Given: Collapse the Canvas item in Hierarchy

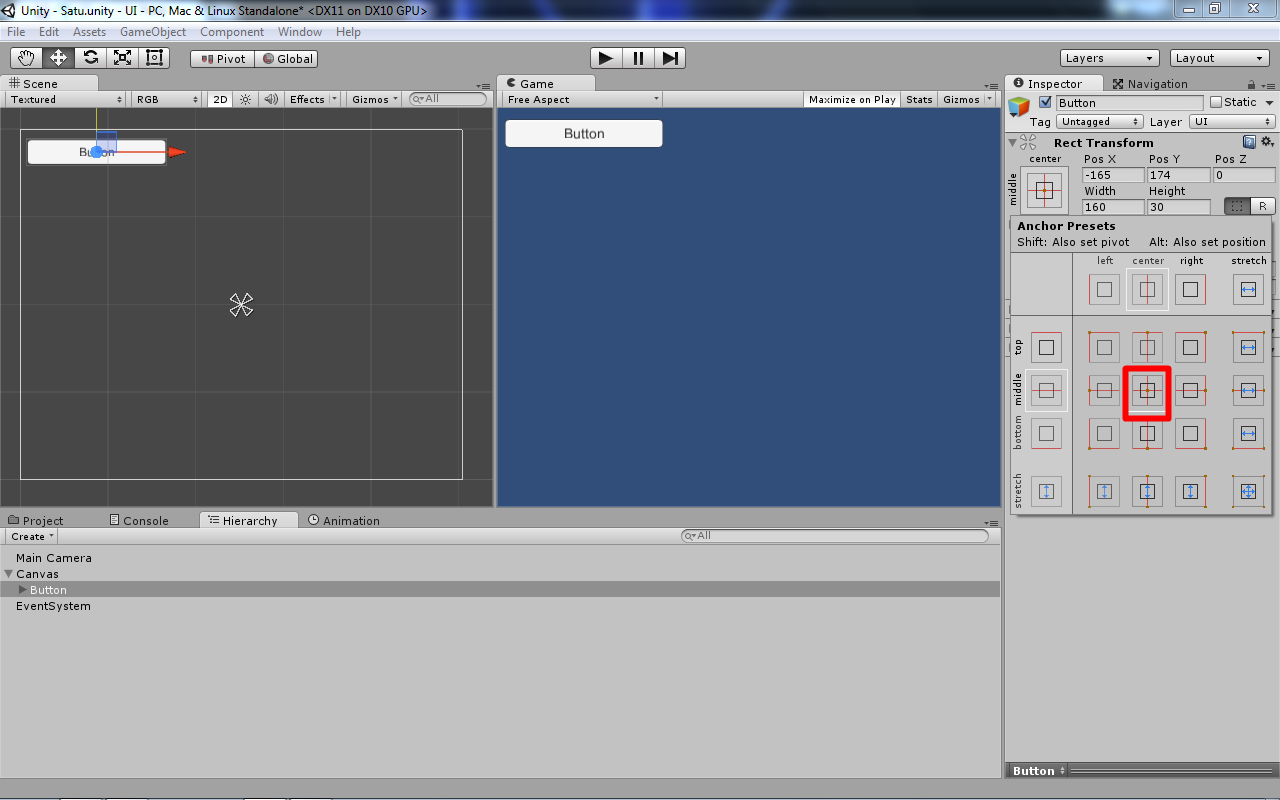Looking at the screenshot, I should point(8,573).
